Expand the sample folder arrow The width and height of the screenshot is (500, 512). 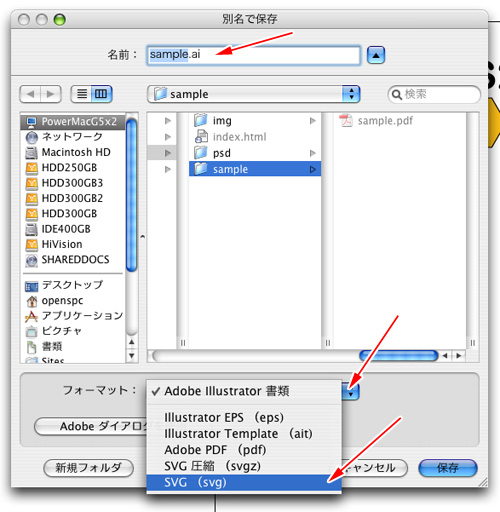point(312,169)
